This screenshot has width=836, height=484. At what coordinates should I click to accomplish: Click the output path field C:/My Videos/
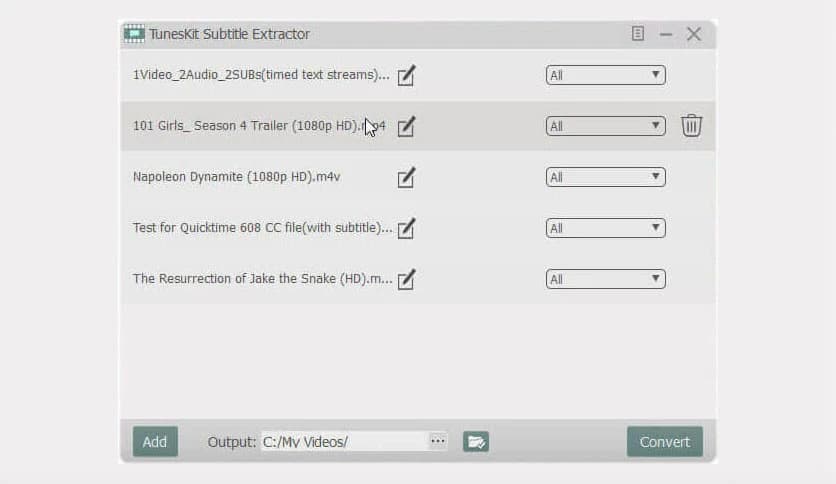pos(345,442)
